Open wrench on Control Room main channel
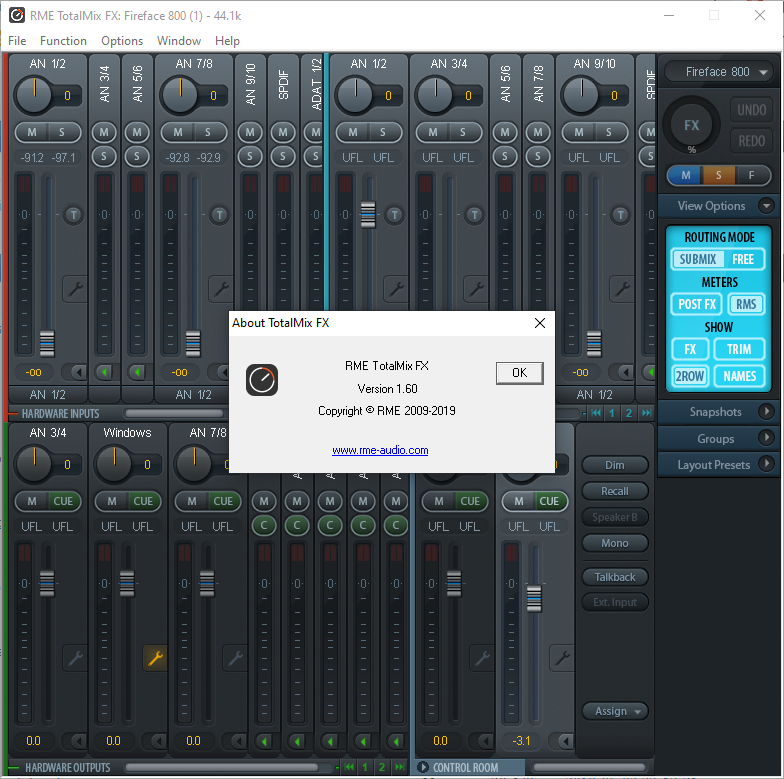This screenshot has height=779, width=784. pyautogui.click(x=562, y=658)
